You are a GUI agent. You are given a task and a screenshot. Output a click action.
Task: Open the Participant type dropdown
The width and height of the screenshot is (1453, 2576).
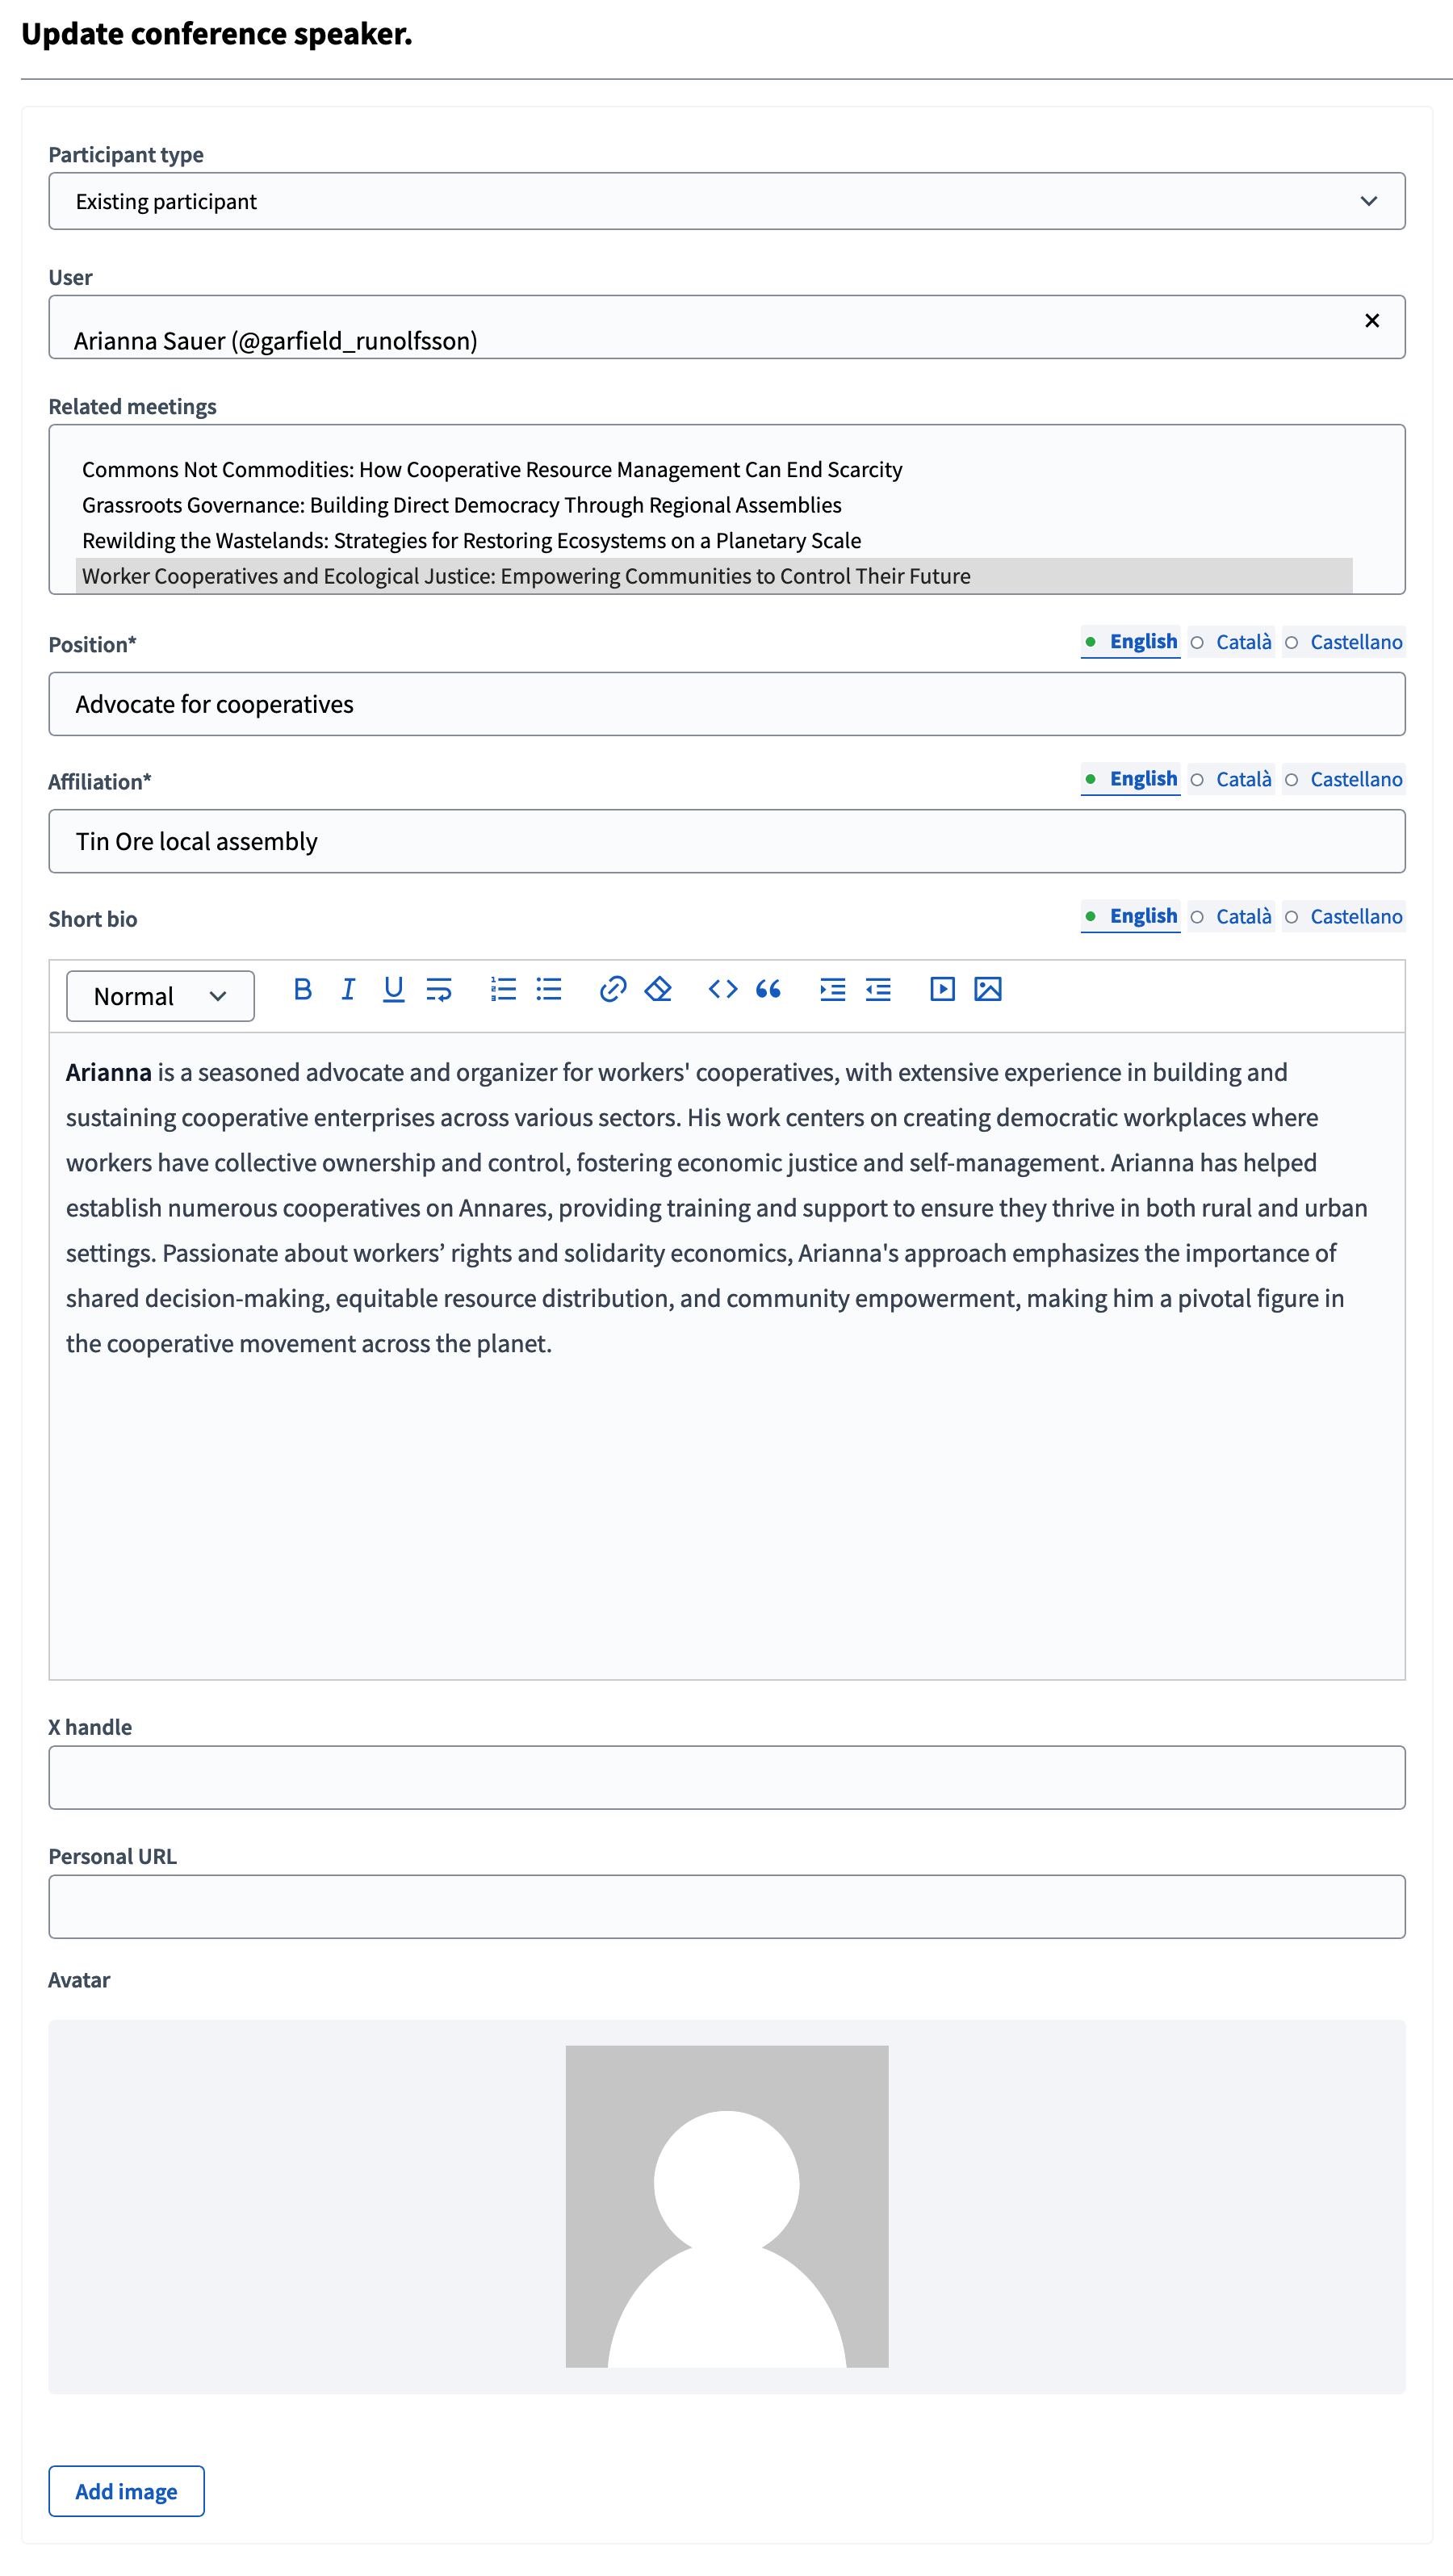pos(726,201)
